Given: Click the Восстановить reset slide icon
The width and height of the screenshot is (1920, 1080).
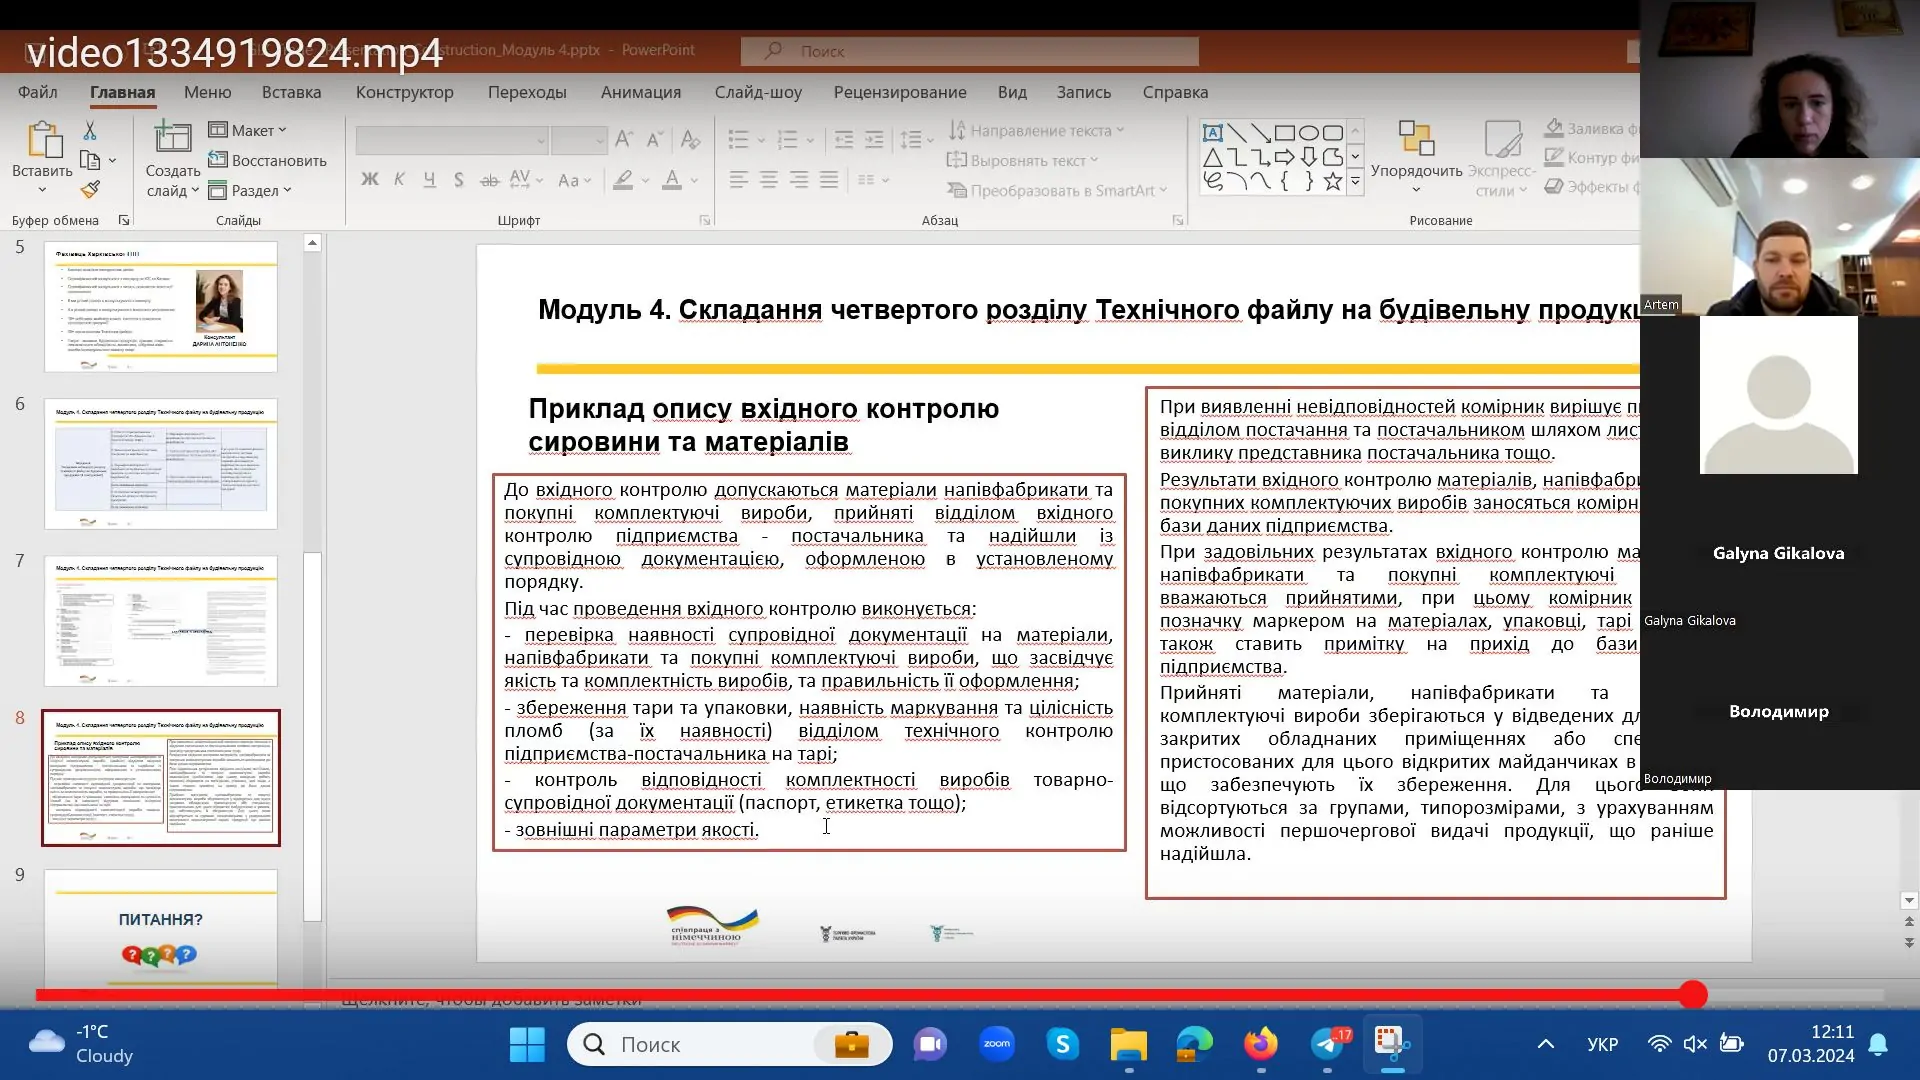Looking at the screenshot, I should (218, 160).
